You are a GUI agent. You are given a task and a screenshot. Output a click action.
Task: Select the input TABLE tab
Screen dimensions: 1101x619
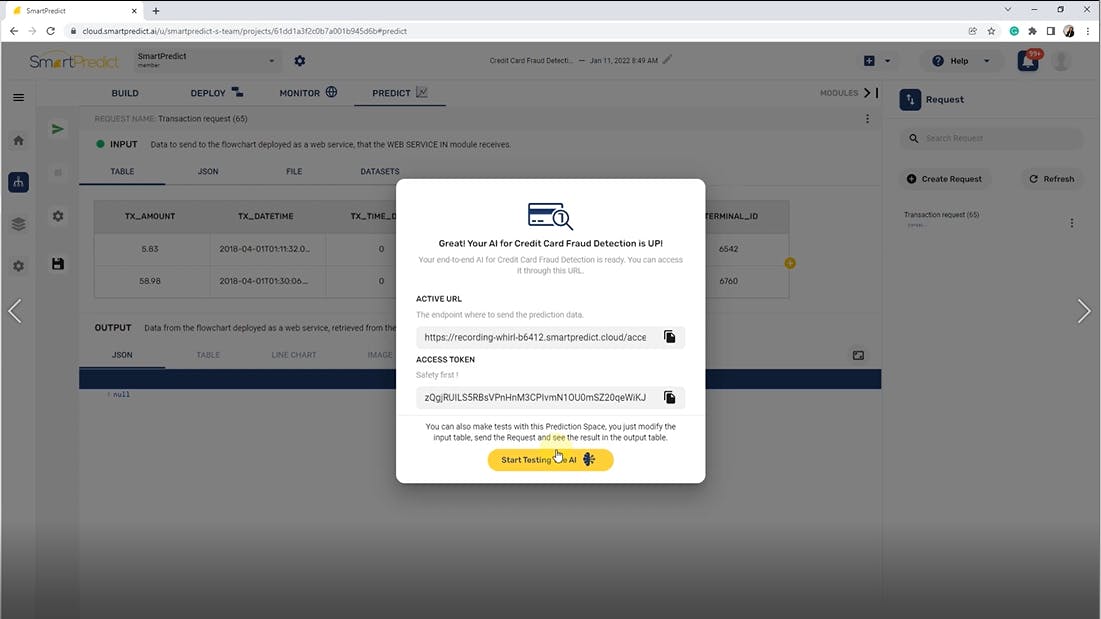click(122, 171)
